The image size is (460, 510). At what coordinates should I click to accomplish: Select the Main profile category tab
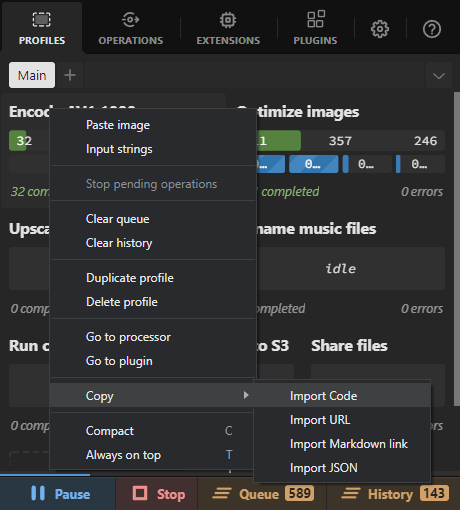point(32,75)
